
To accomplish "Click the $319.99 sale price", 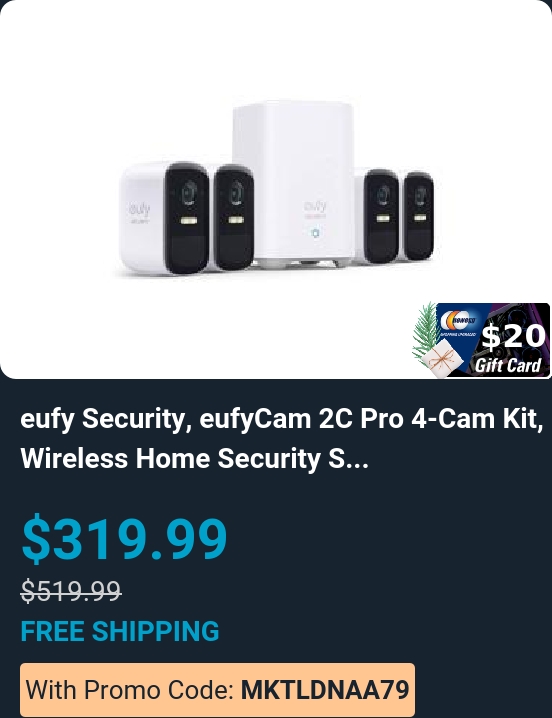I will click(124, 538).
